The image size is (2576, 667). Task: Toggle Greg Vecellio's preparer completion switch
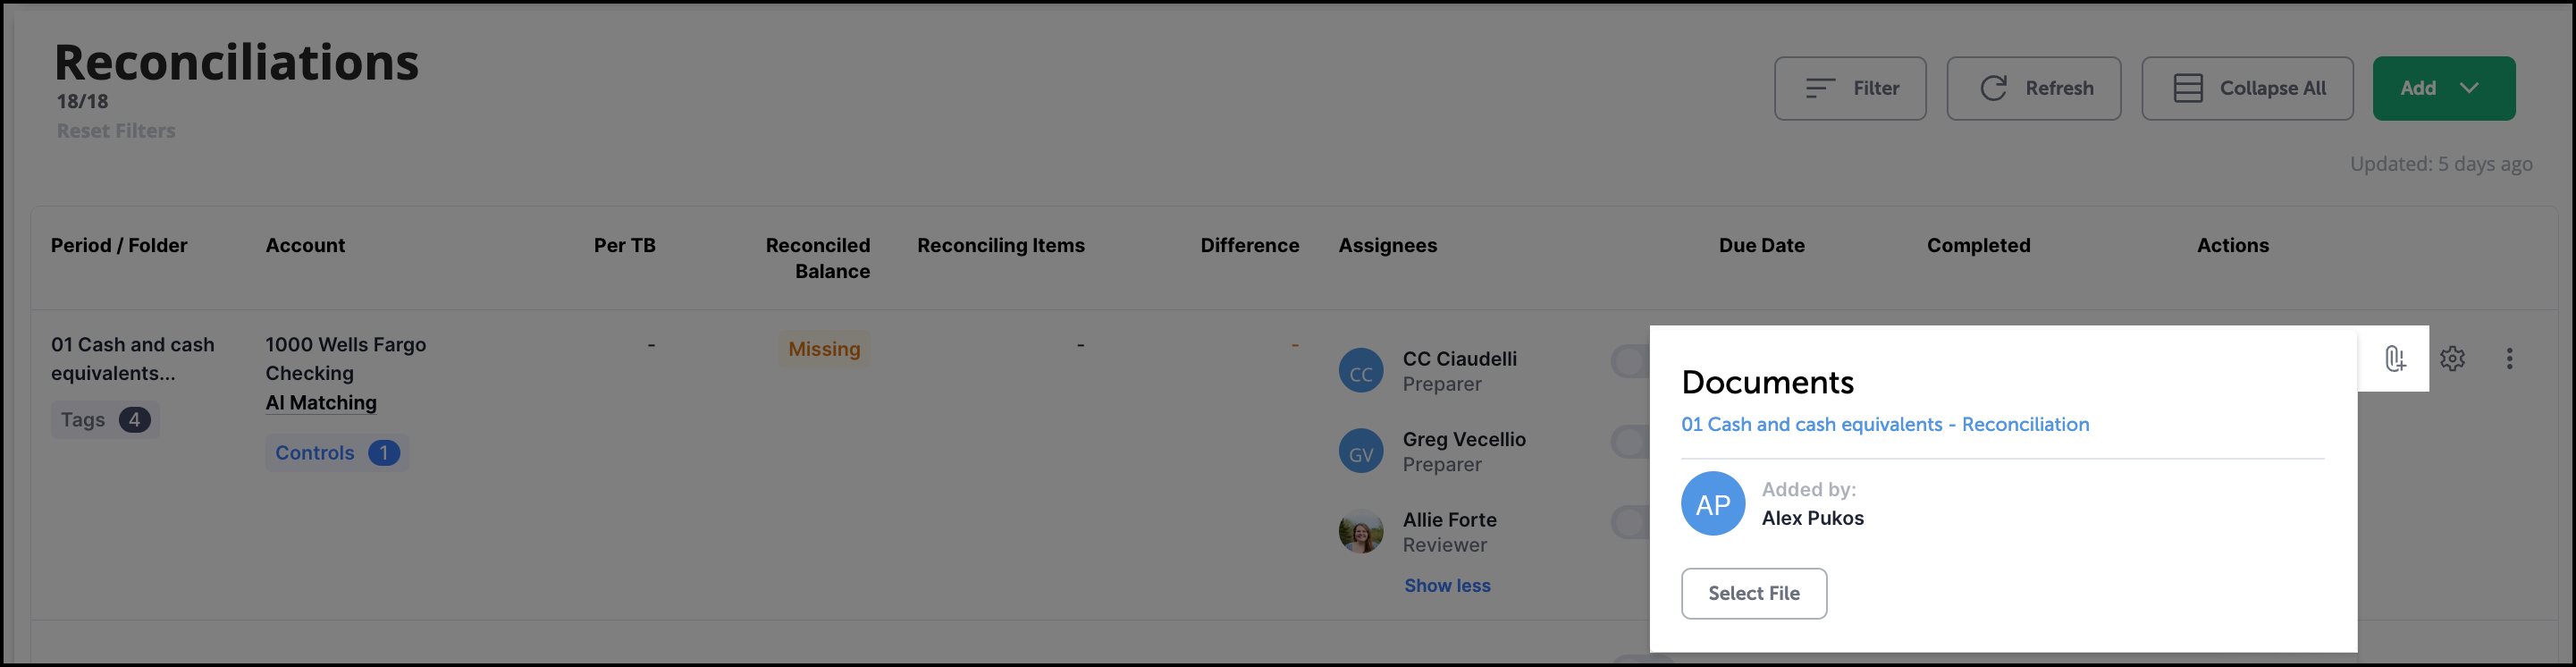1630,441
